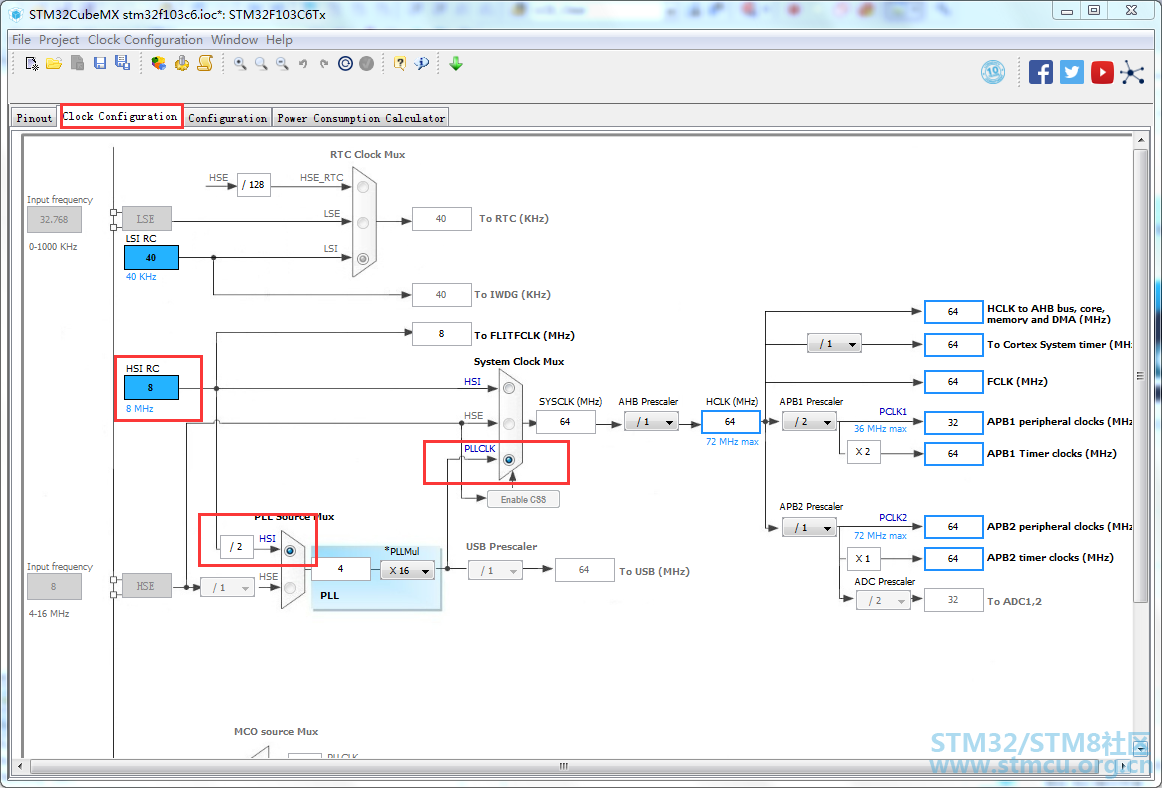
Task: Select HSE radio in PLL Source Mux
Action: click(x=290, y=588)
